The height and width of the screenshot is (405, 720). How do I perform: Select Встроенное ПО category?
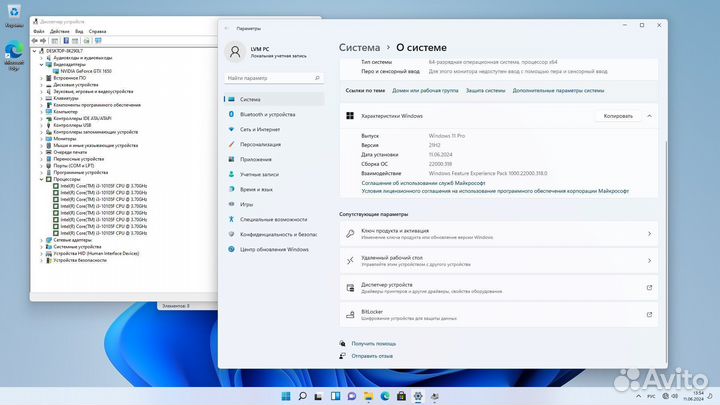coord(69,78)
